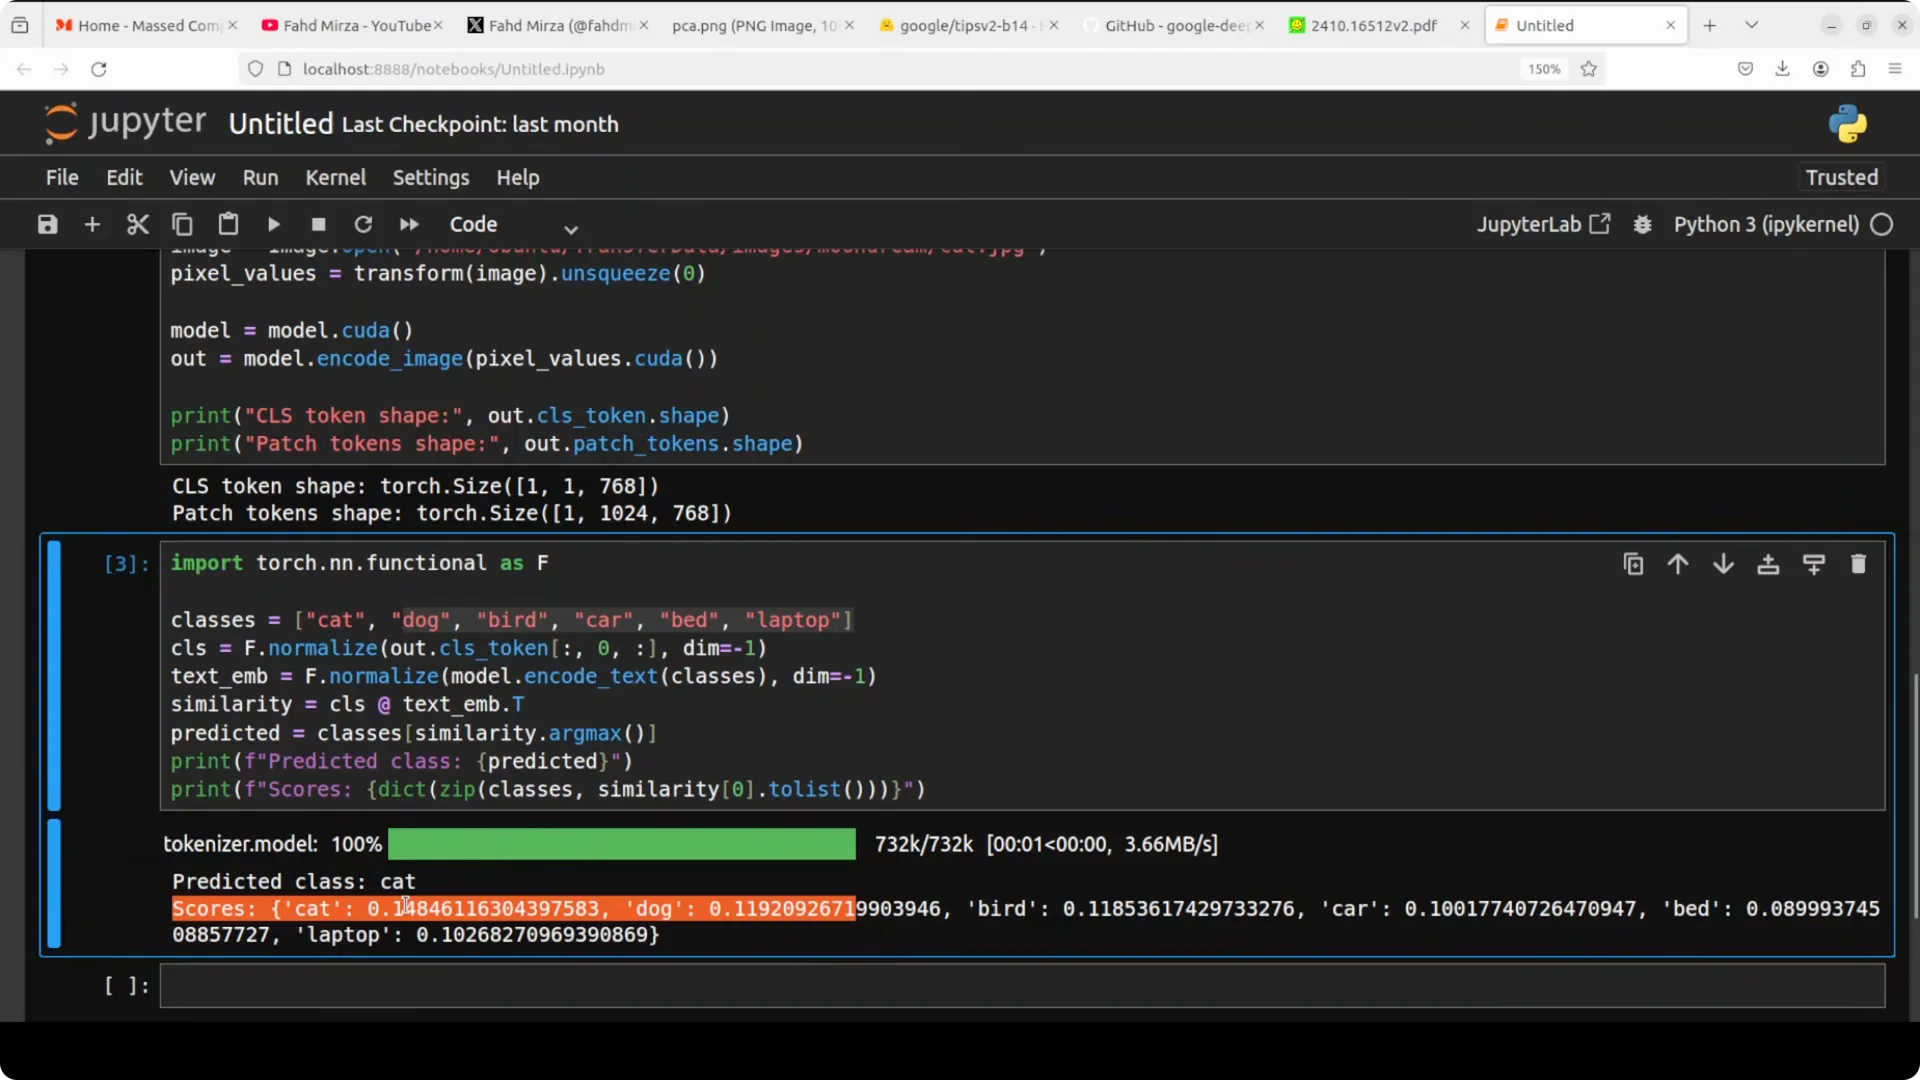Screen dimensions: 1920x1080
Task: Switch to pca.png image tab
Action: 763,25
